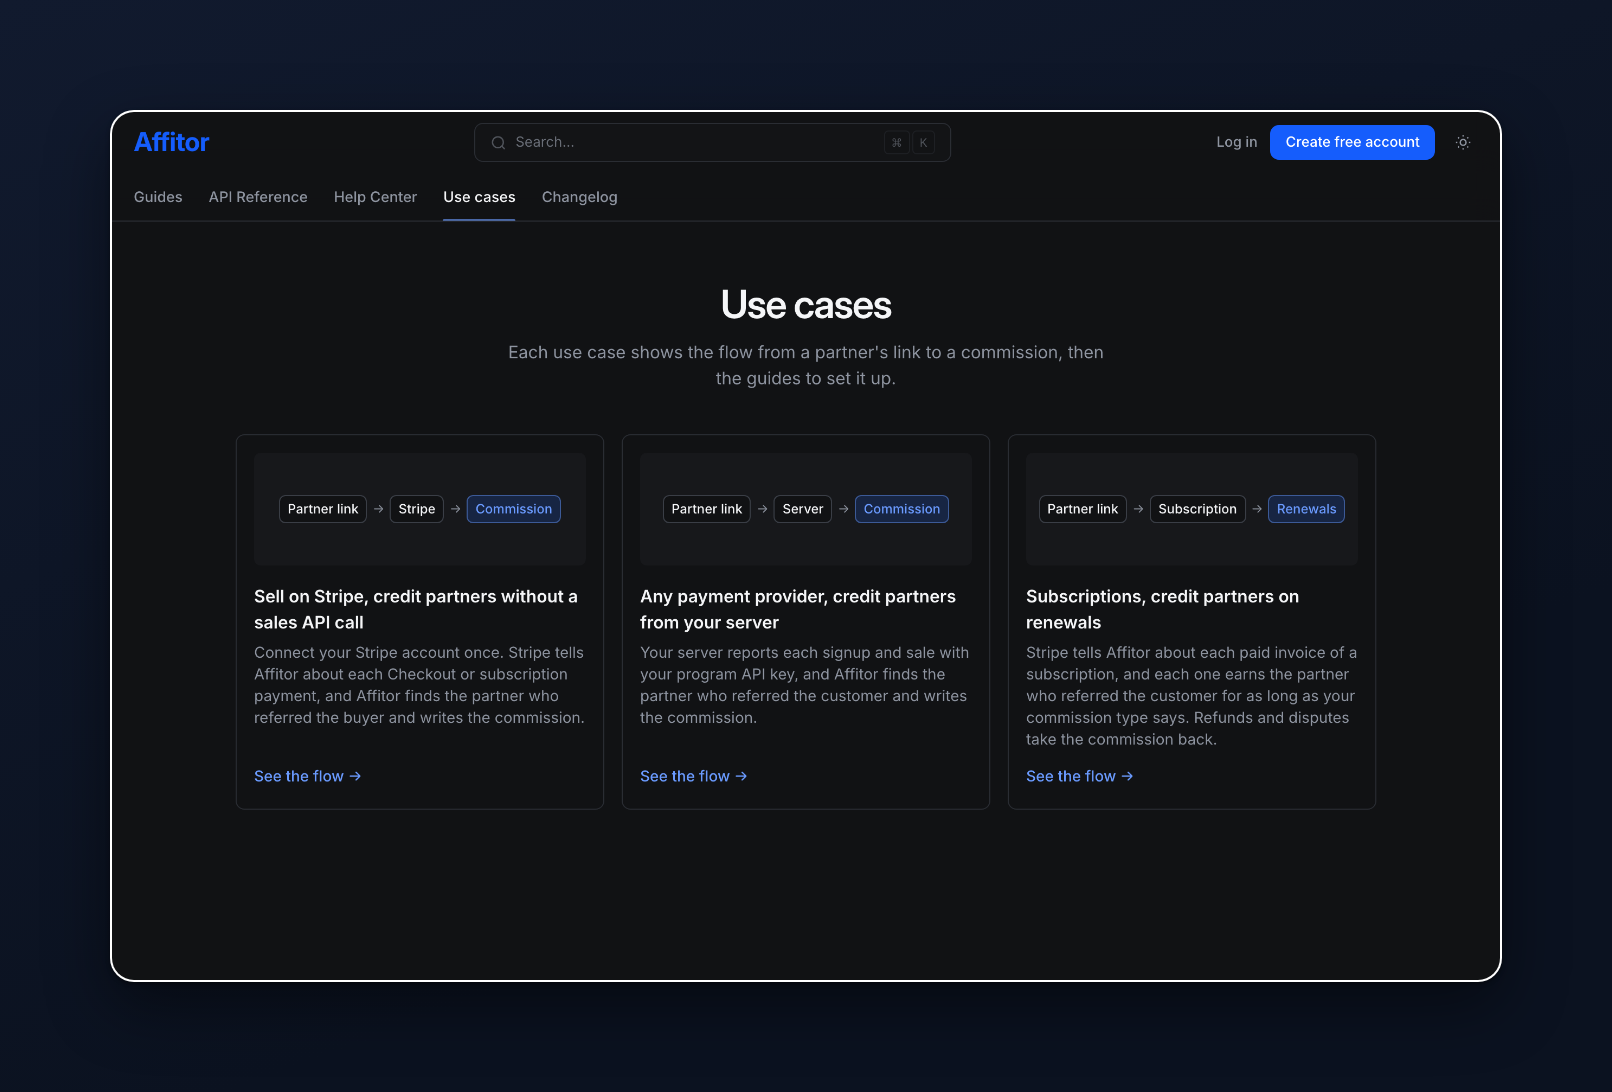Click description starting Your server reports each signup

tap(806, 685)
